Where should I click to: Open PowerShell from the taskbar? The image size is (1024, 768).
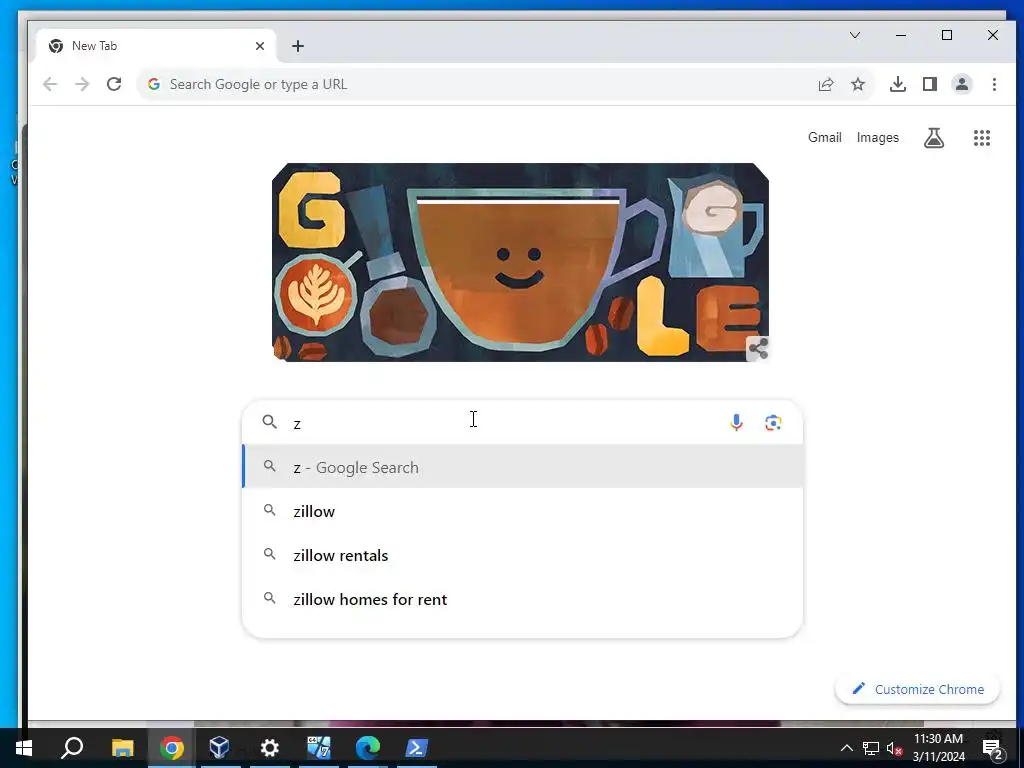416,748
